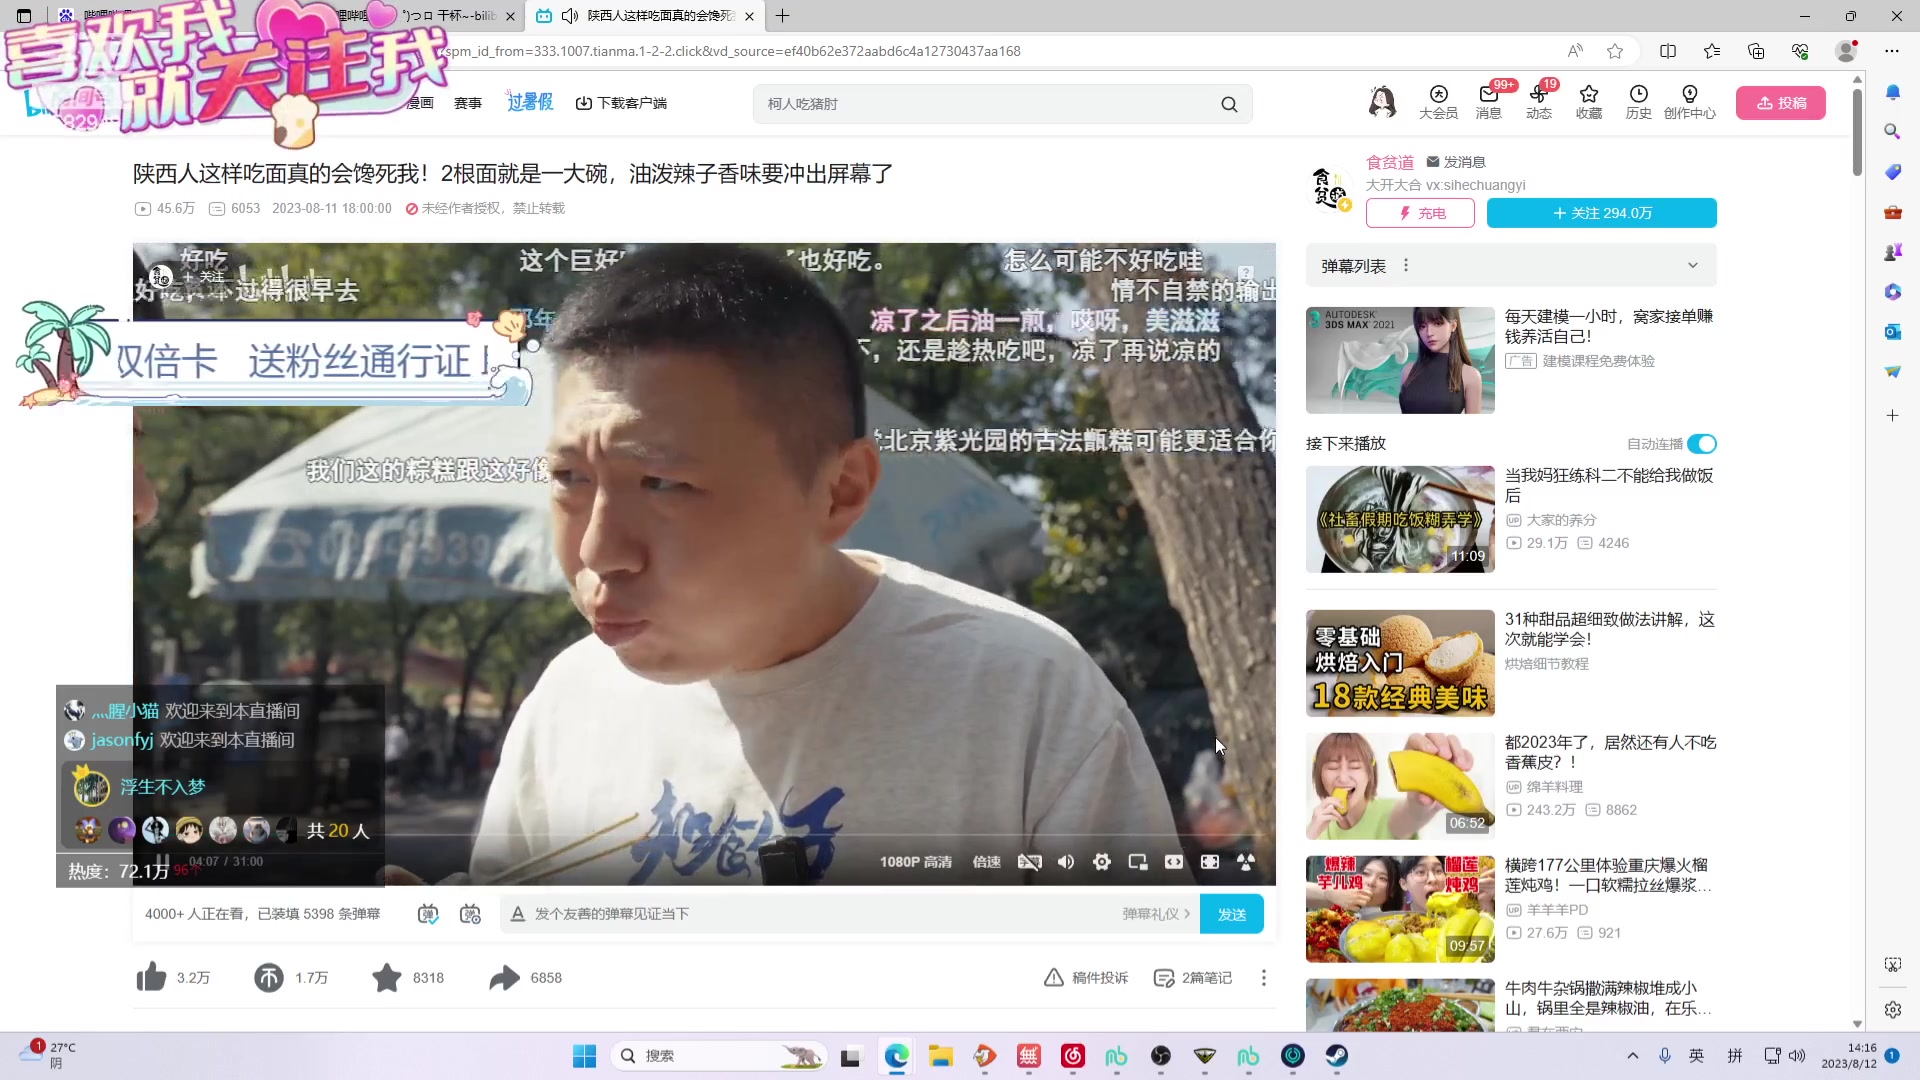The height and width of the screenshot is (1080, 1920).
Task: Open Edge settings and more menu
Action: click(1892, 51)
